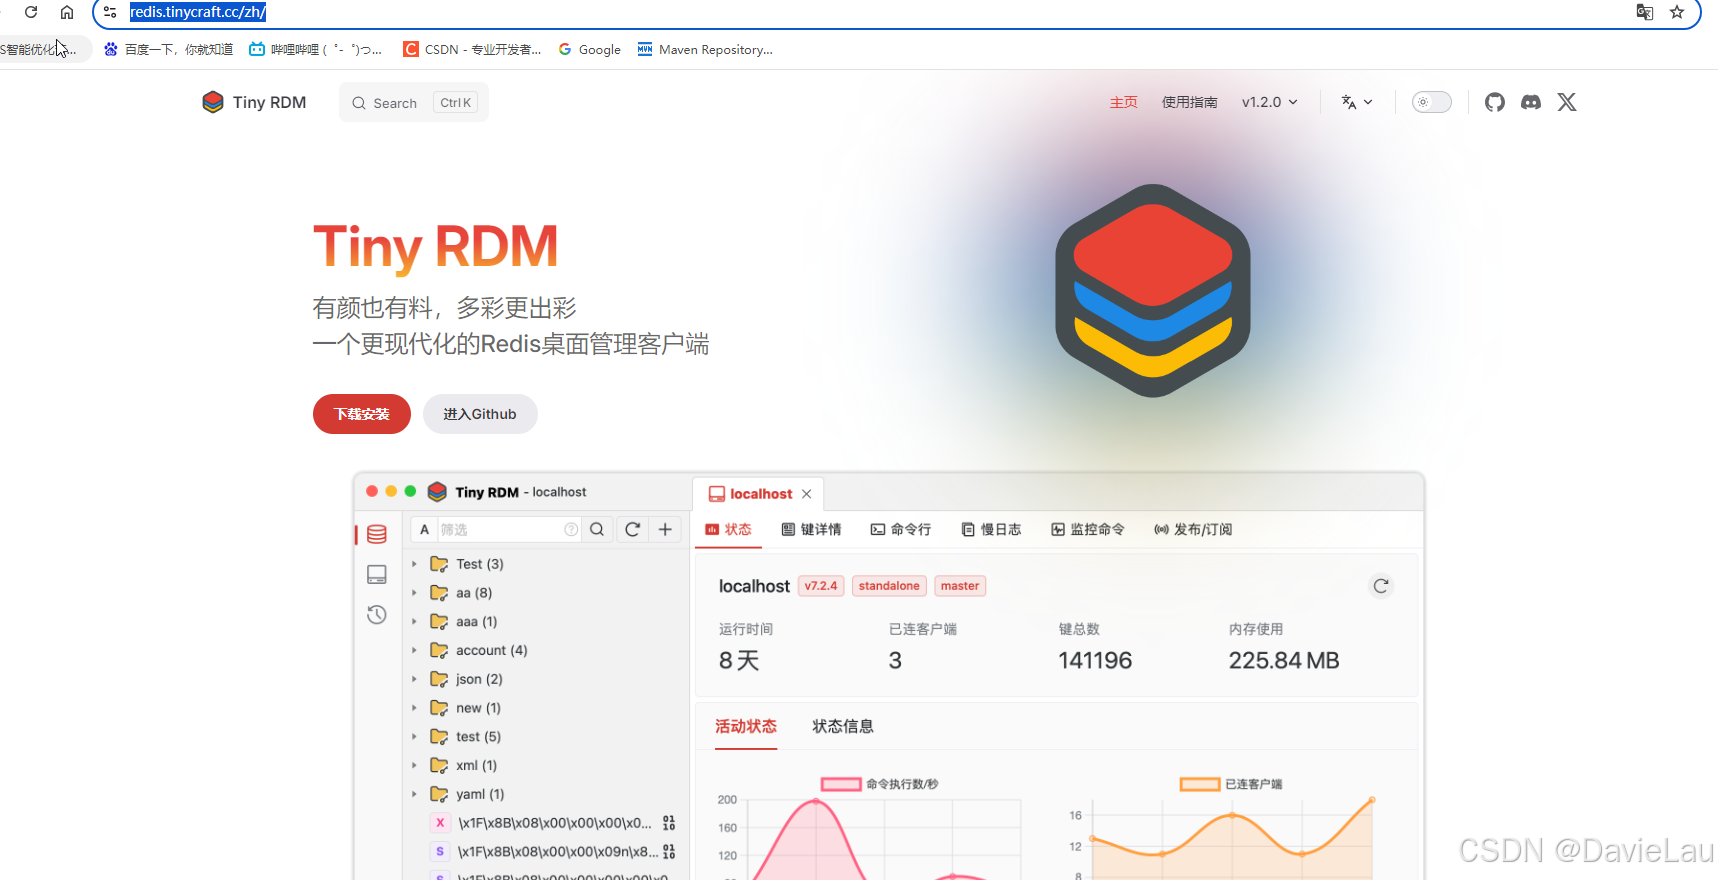Switch to the 状态 tab

pyautogui.click(x=728, y=530)
